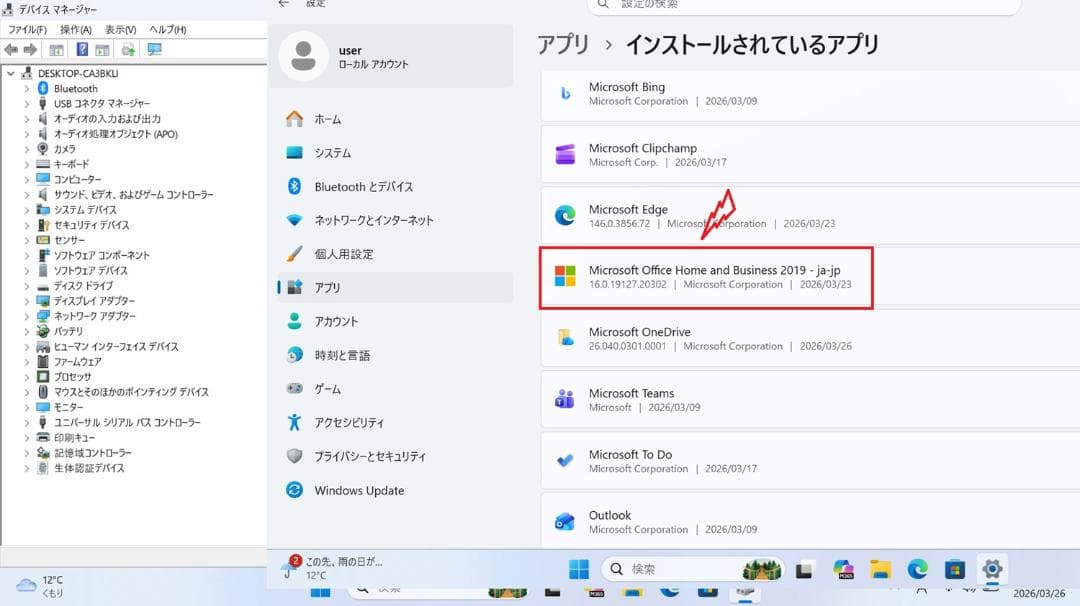Open Task View from the taskbar
Viewport: 1080px width, 606px height.
[804, 570]
